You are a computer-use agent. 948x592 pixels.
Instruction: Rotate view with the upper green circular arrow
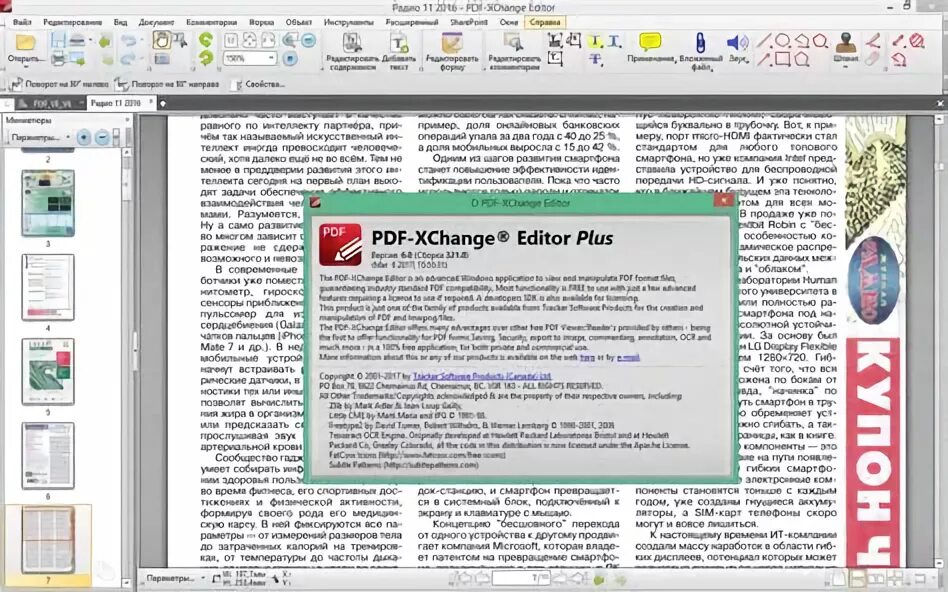pos(206,40)
